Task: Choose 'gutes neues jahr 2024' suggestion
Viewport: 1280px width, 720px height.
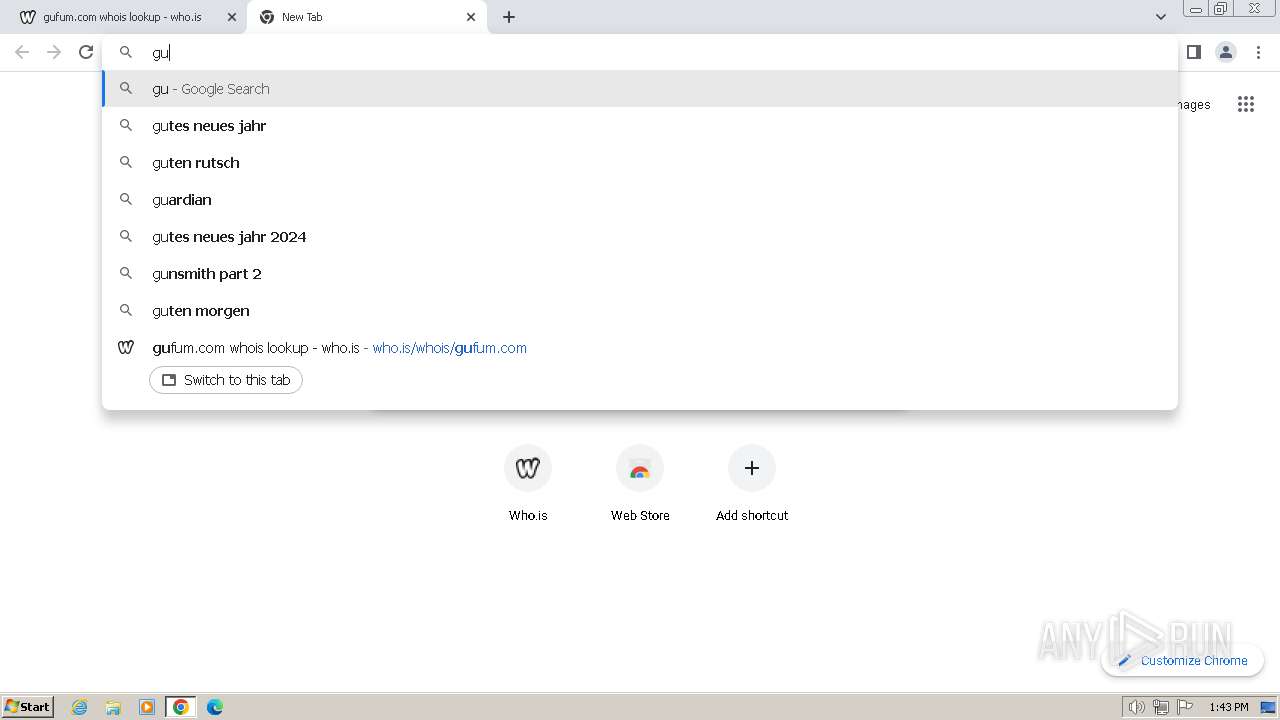Action: 640,237
